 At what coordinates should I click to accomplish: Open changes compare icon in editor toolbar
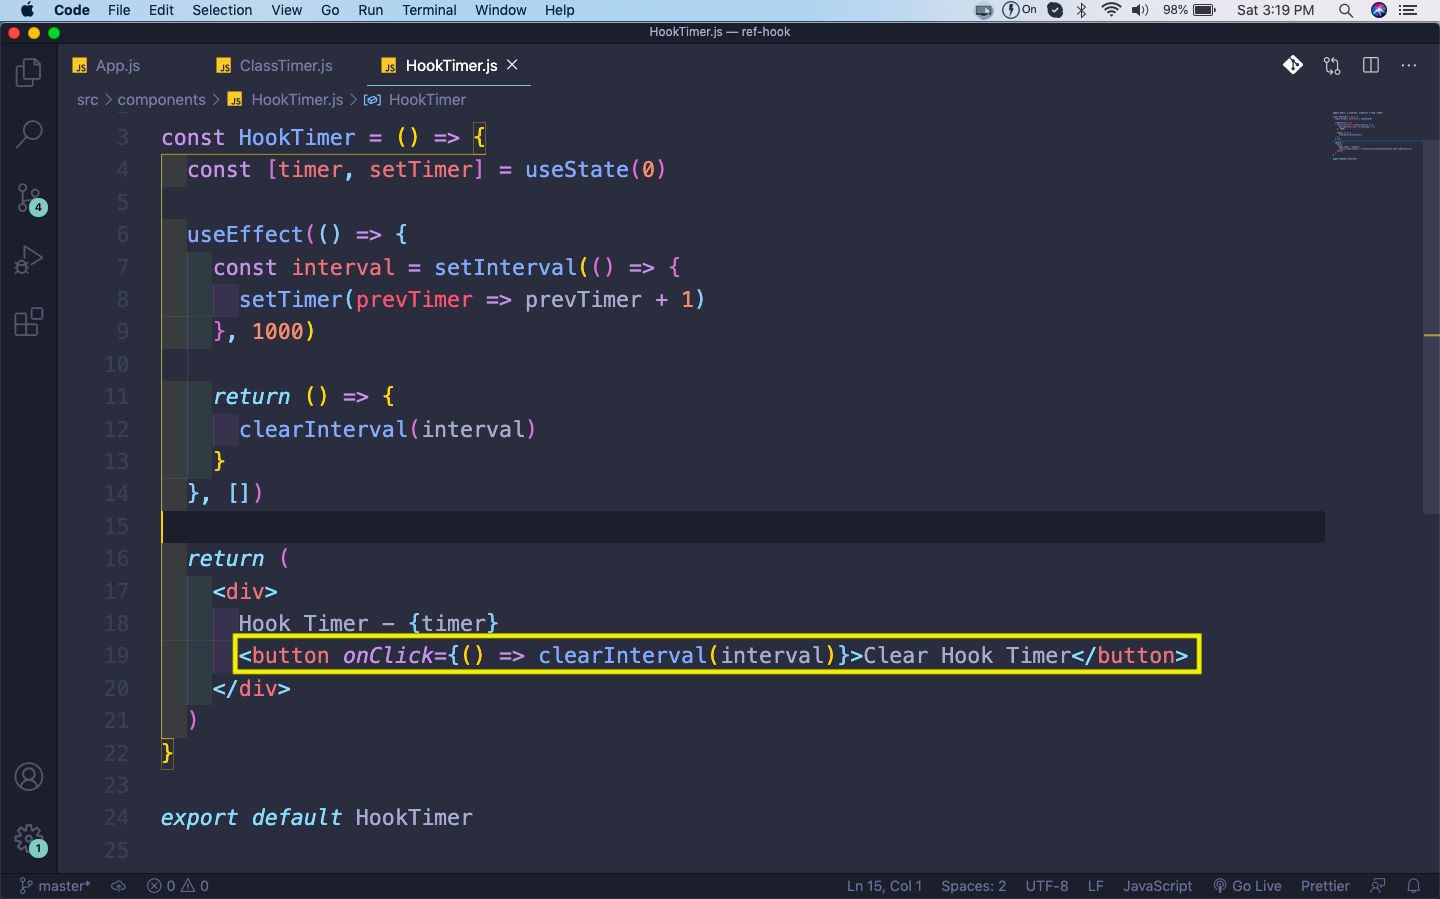[x=1332, y=65]
